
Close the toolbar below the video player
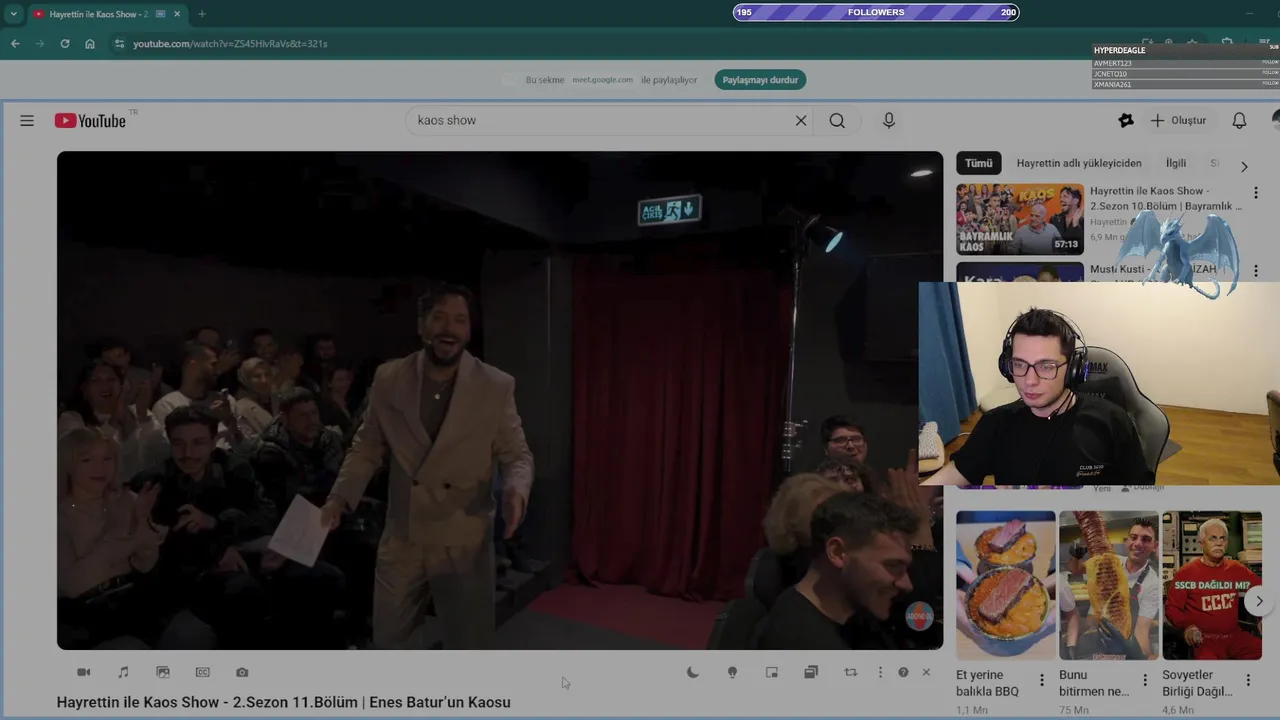(x=926, y=672)
